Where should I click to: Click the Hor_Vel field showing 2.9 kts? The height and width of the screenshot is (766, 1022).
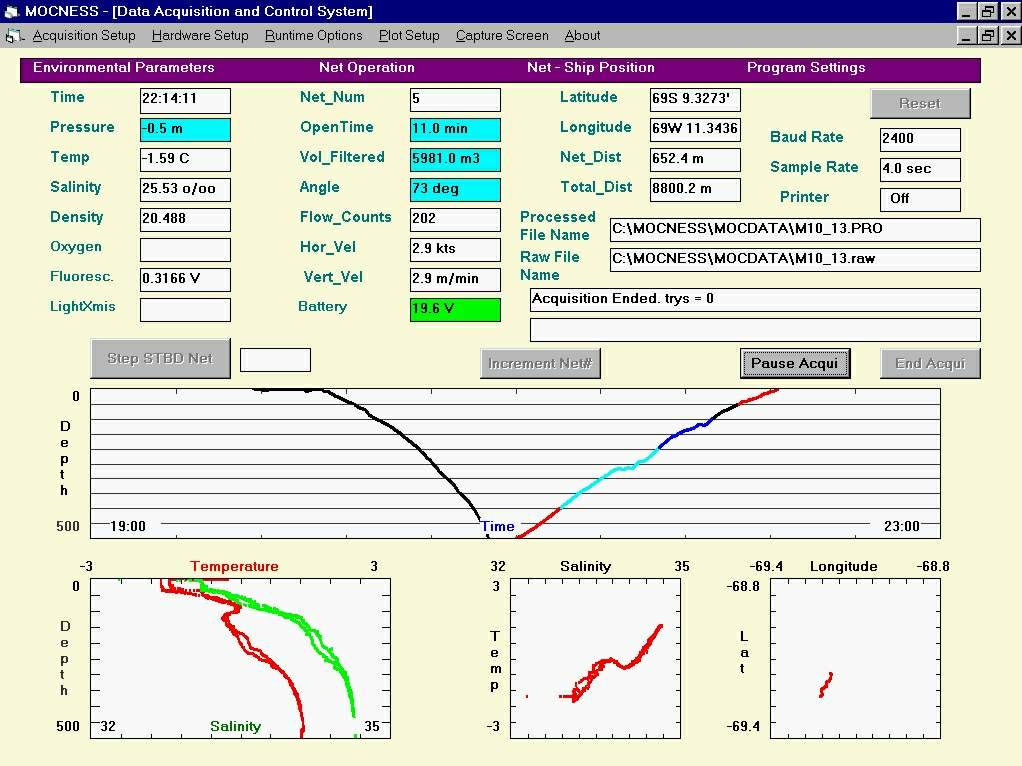[x=456, y=250]
